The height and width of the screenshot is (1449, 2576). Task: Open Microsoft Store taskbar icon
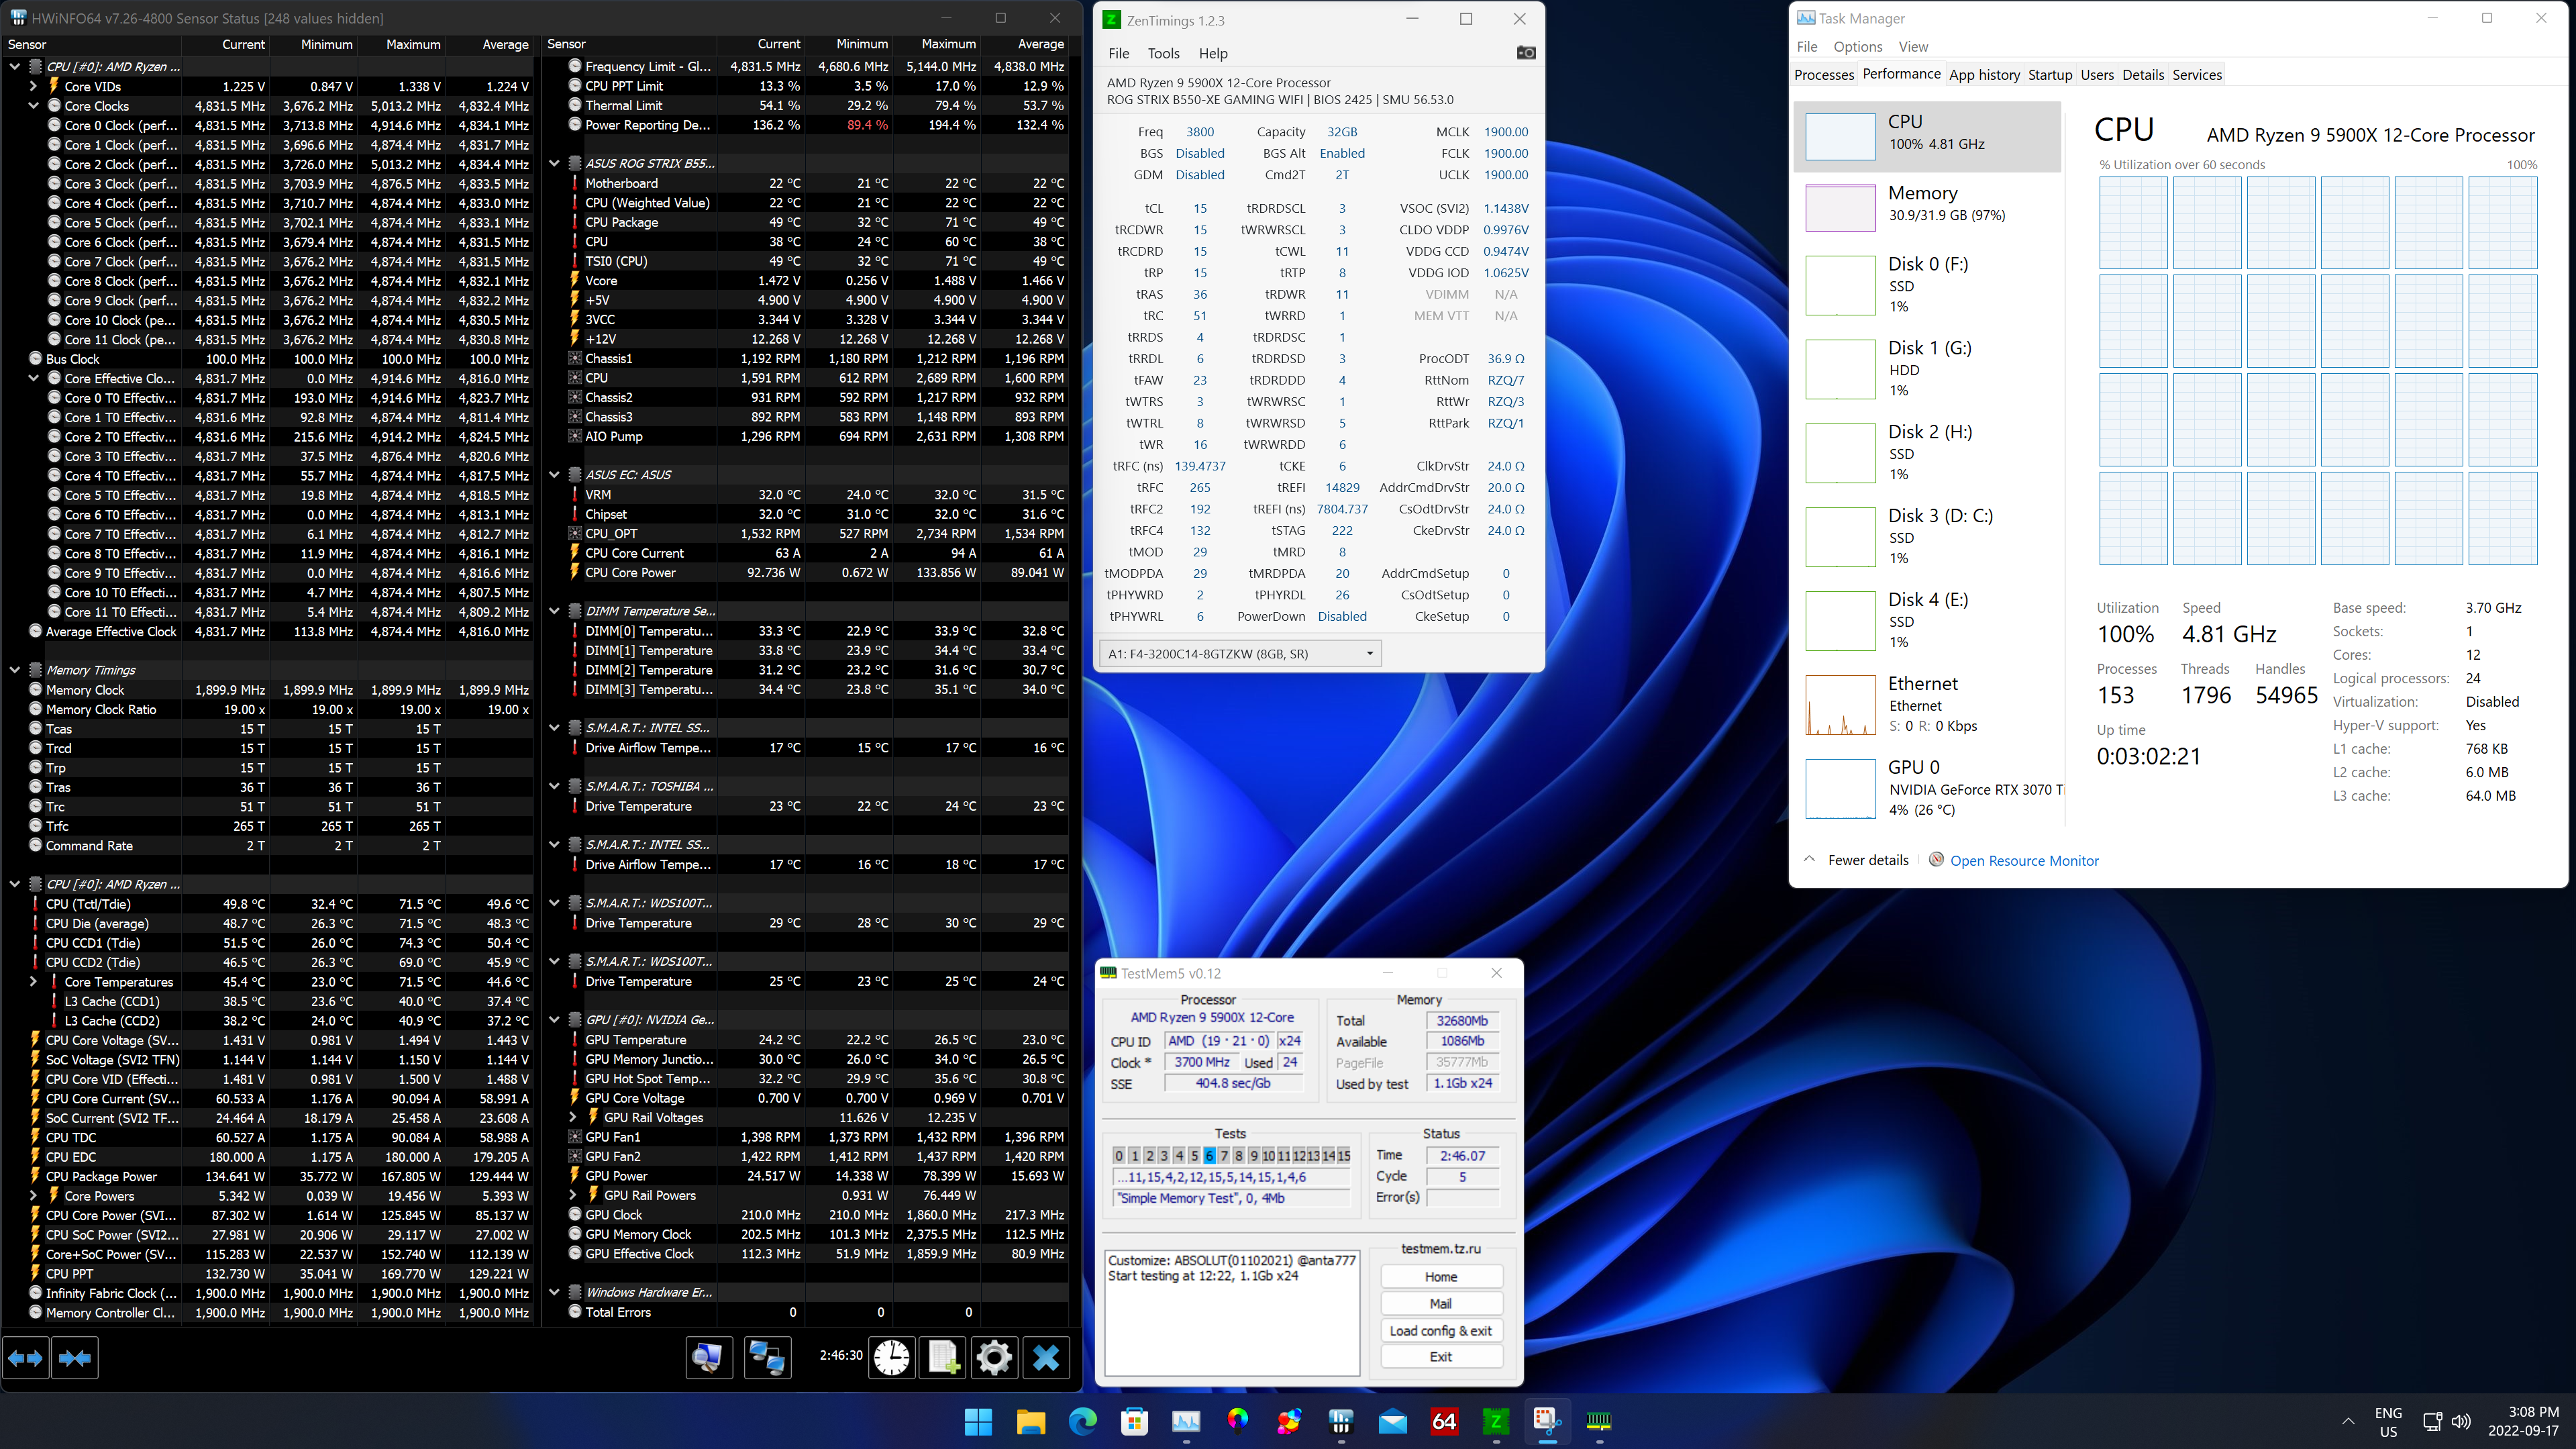[x=1134, y=1421]
